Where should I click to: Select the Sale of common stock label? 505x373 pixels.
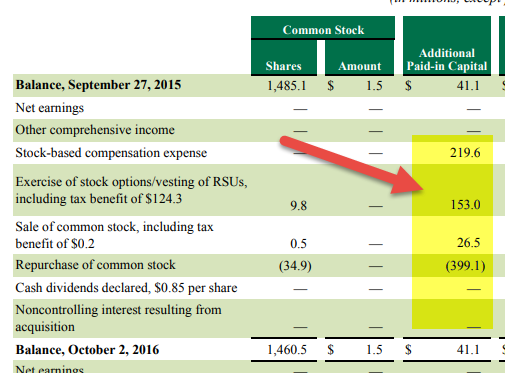pos(114,235)
